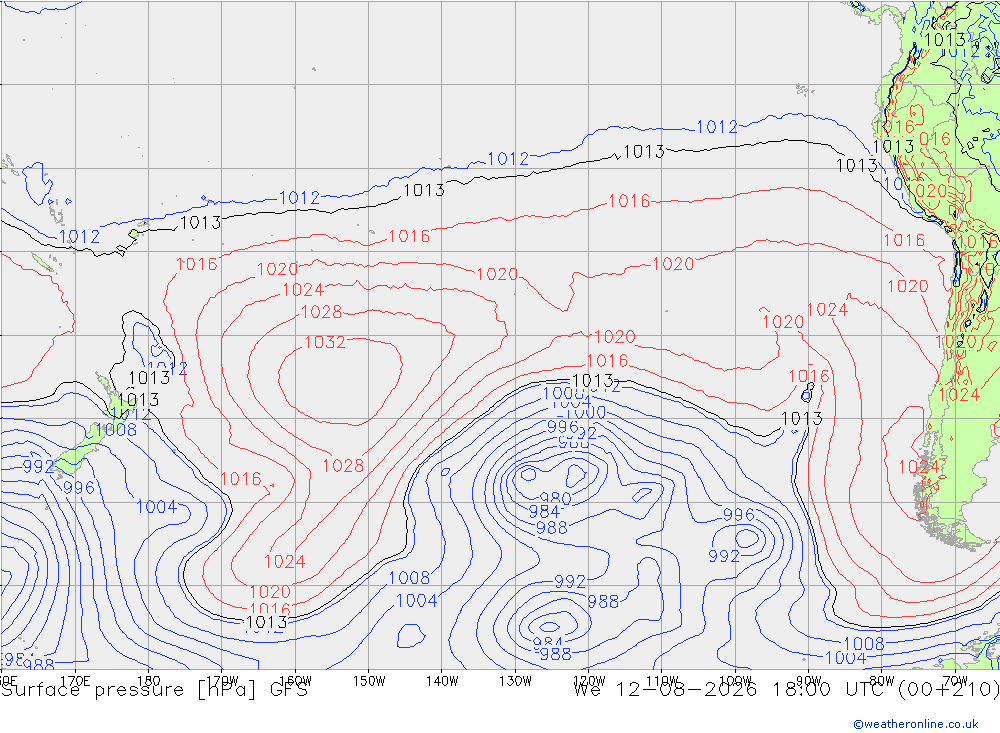Click the 1004 blue label east of New Zealand
This screenshot has height=733, width=1000.
[156, 507]
